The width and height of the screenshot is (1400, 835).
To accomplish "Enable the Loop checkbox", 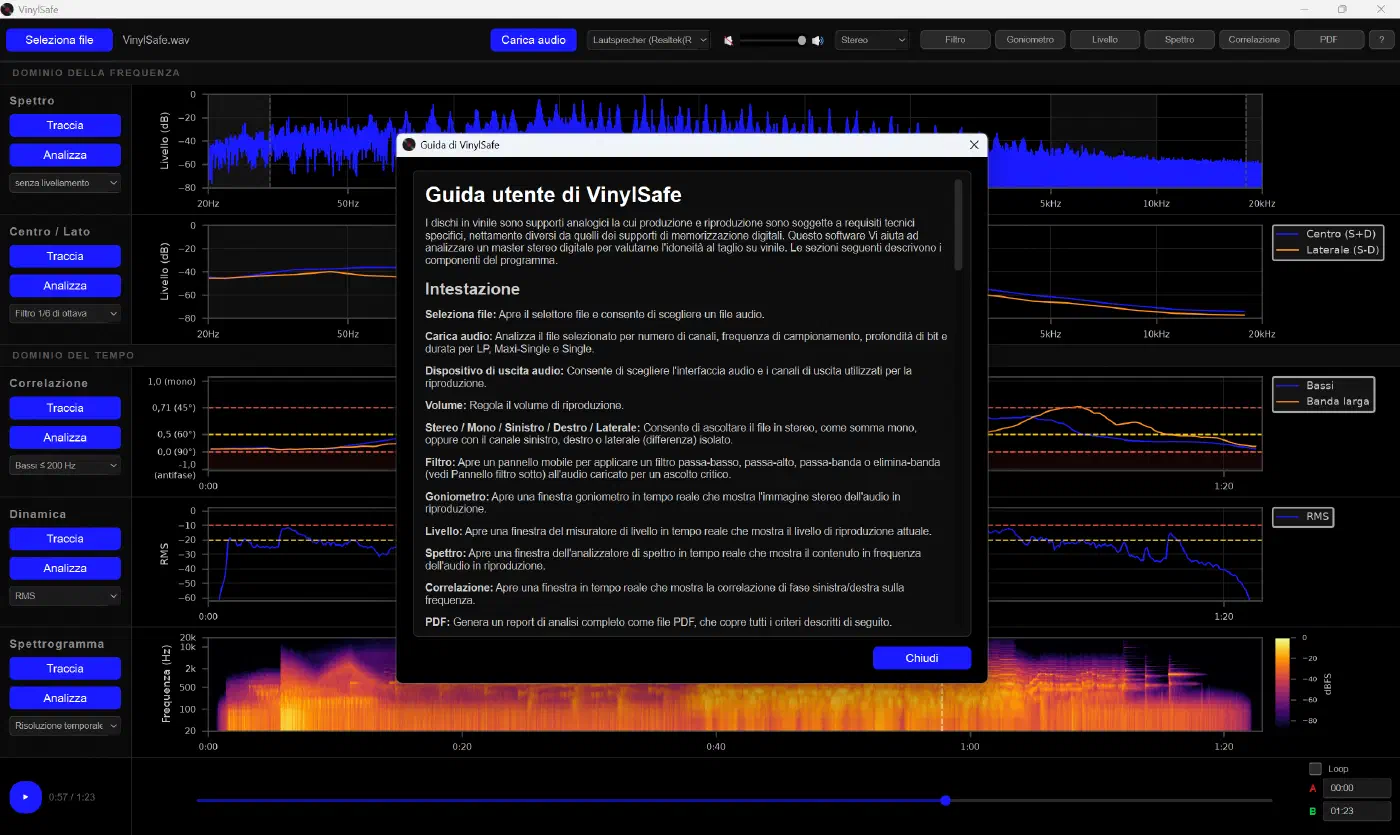I will 1315,769.
